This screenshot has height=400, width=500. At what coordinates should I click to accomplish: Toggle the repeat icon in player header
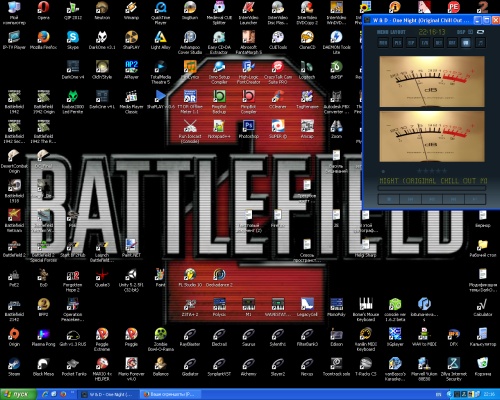(x=480, y=32)
